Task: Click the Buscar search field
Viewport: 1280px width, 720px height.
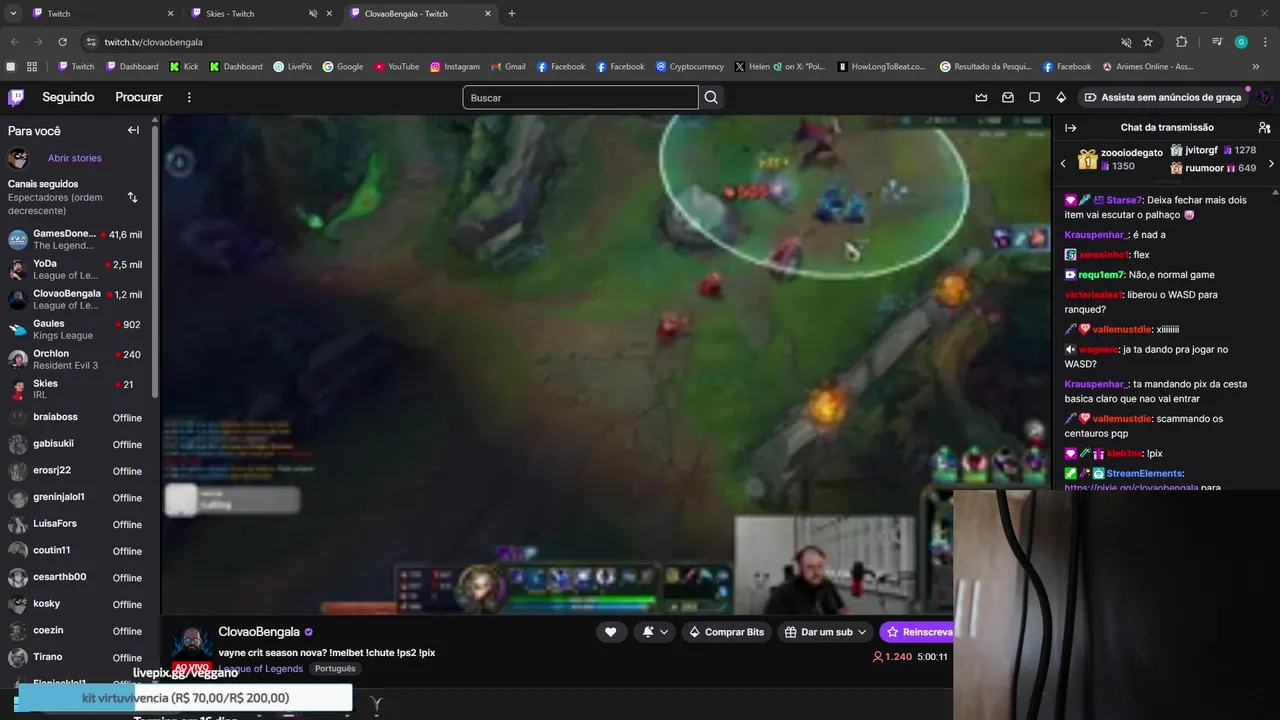Action: click(580, 97)
